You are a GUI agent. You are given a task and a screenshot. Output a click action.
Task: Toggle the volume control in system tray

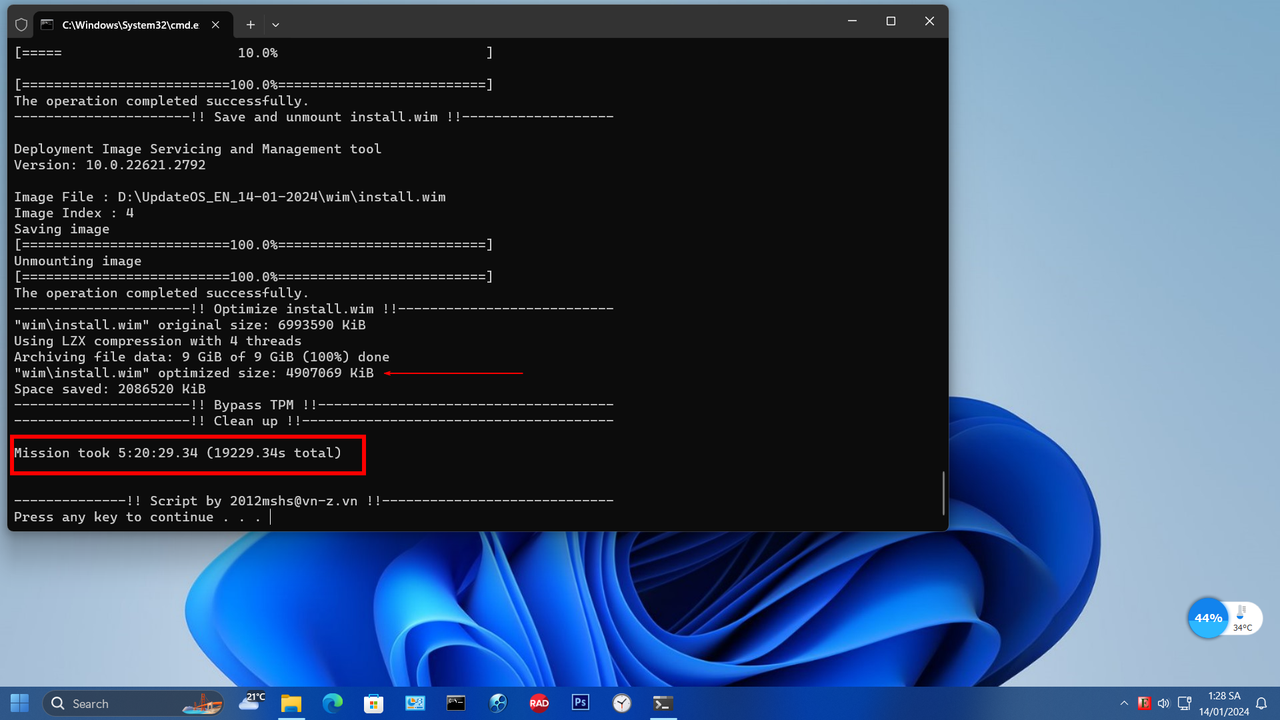1163,703
